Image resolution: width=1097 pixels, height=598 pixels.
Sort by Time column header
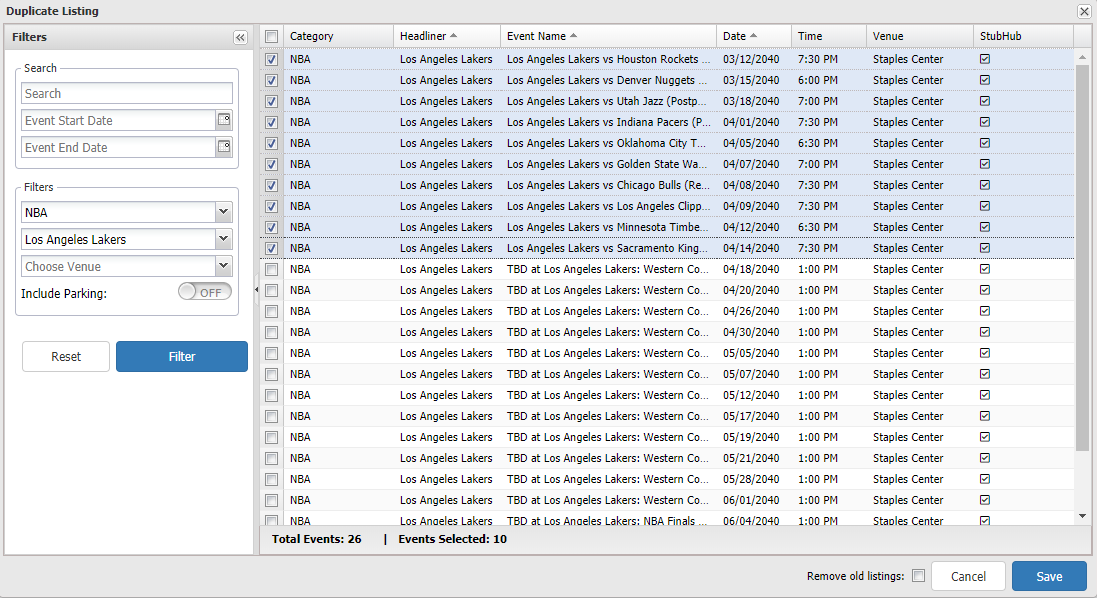click(828, 36)
